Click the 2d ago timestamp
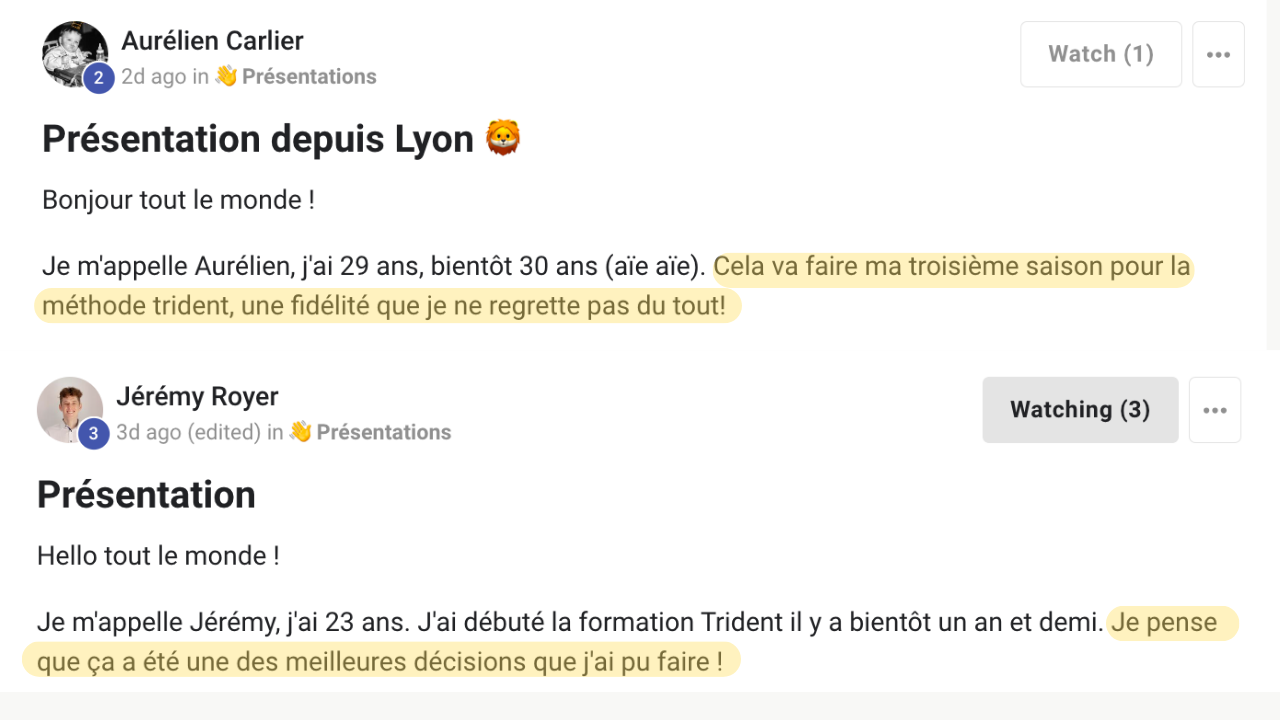This screenshot has width=1280, height=720. pyautogui.click(x=154, y=77)
